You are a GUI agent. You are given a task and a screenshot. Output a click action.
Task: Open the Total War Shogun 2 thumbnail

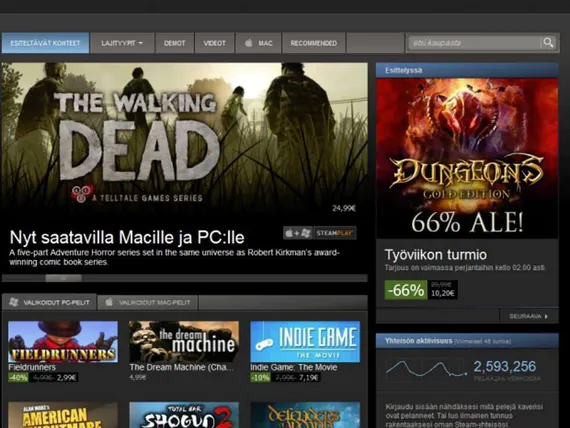[x=184, y=415]
